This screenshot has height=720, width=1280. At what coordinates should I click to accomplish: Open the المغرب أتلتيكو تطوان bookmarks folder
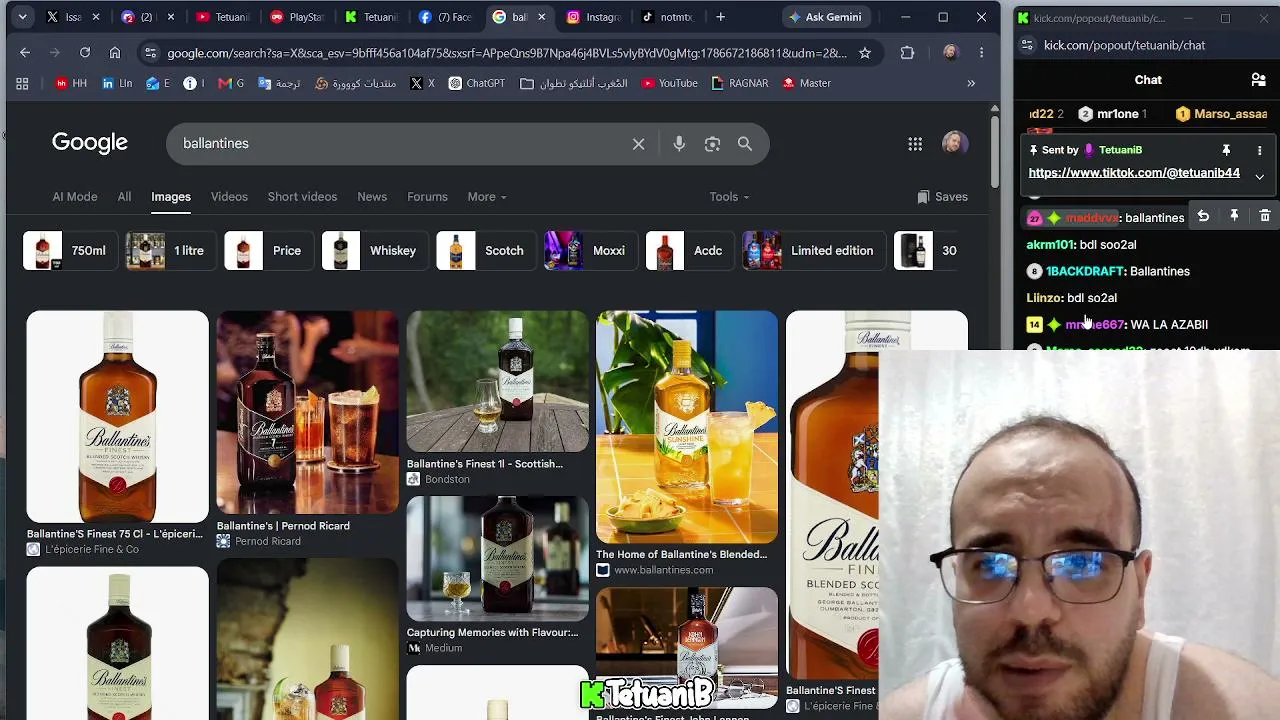574,83
